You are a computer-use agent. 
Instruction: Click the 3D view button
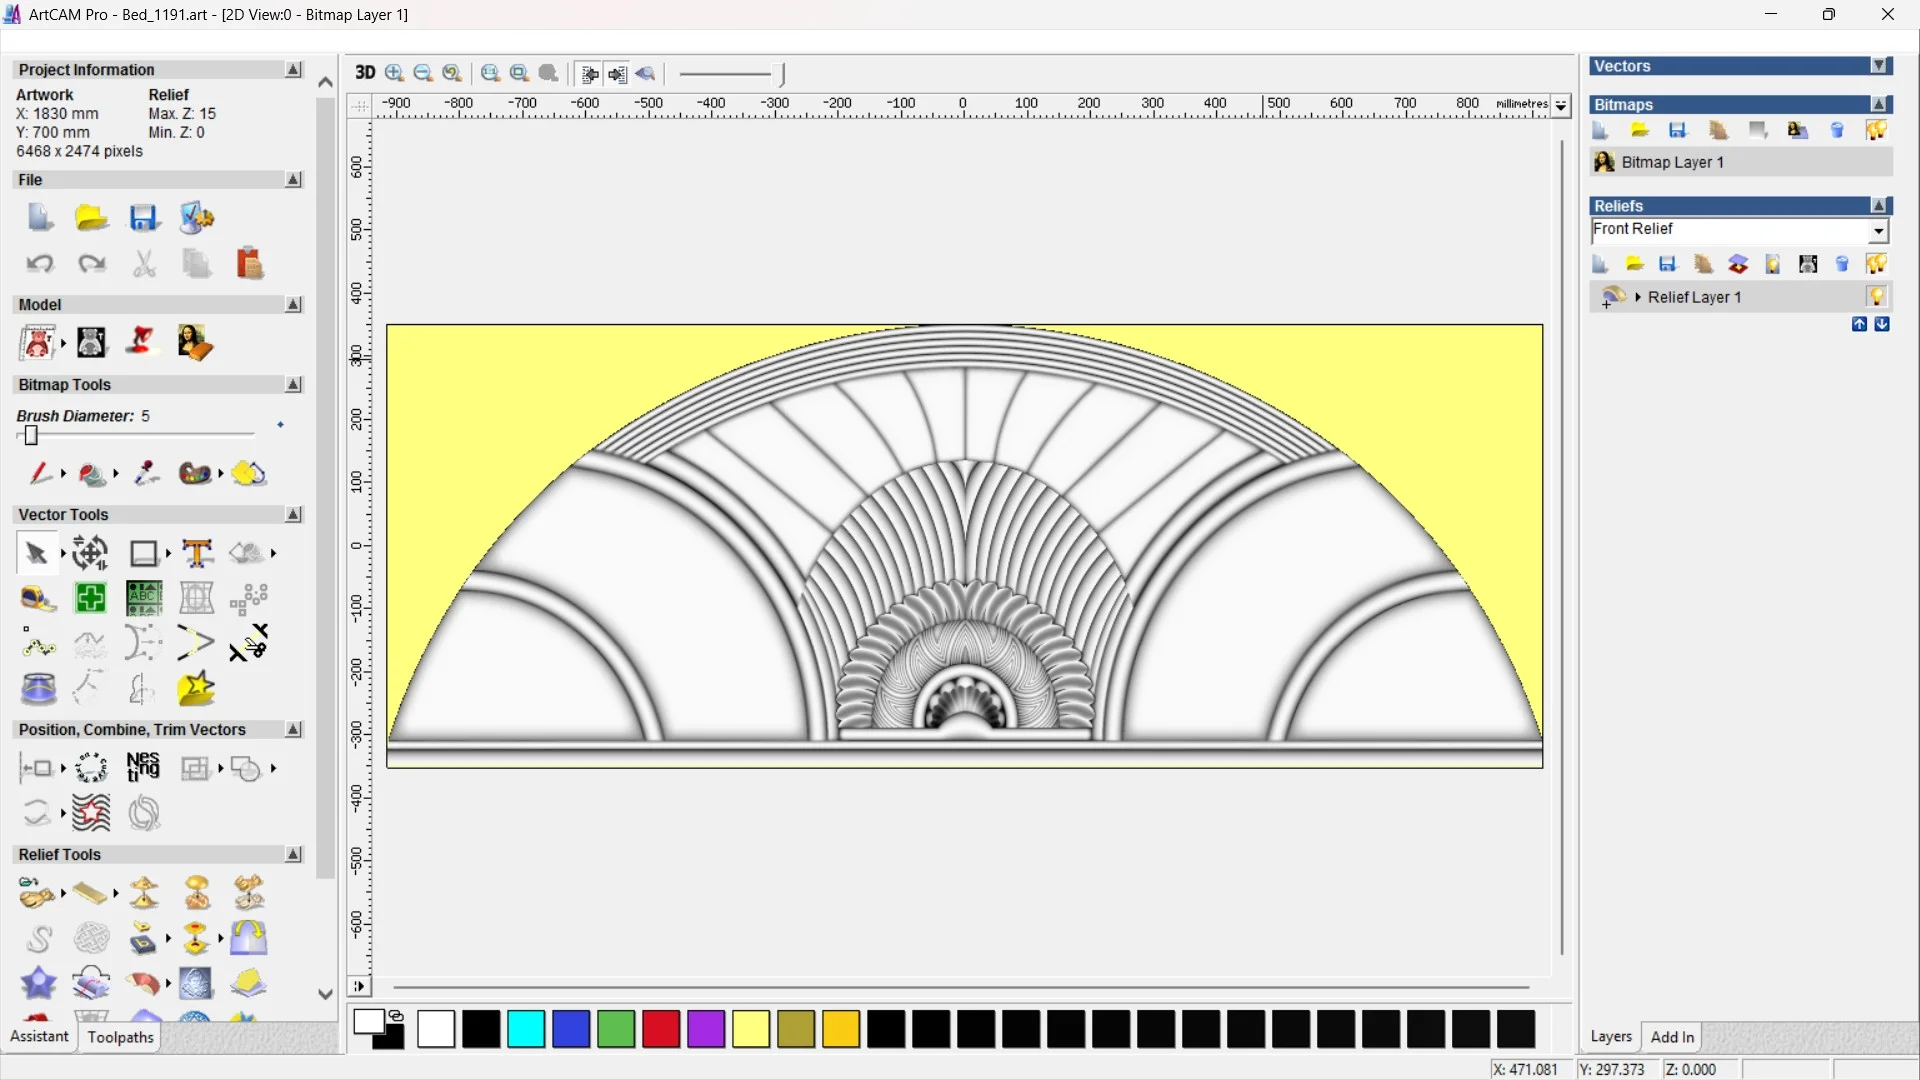point(365,73)
